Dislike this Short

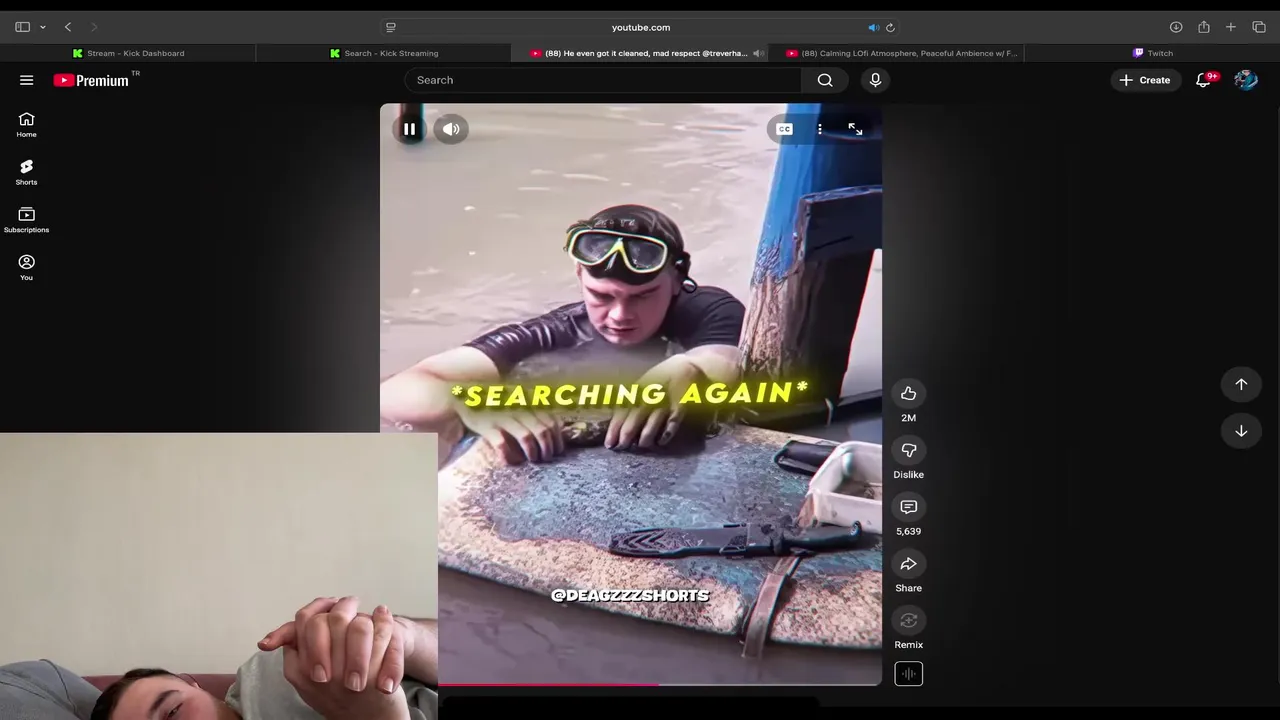(x=908, y=451)
